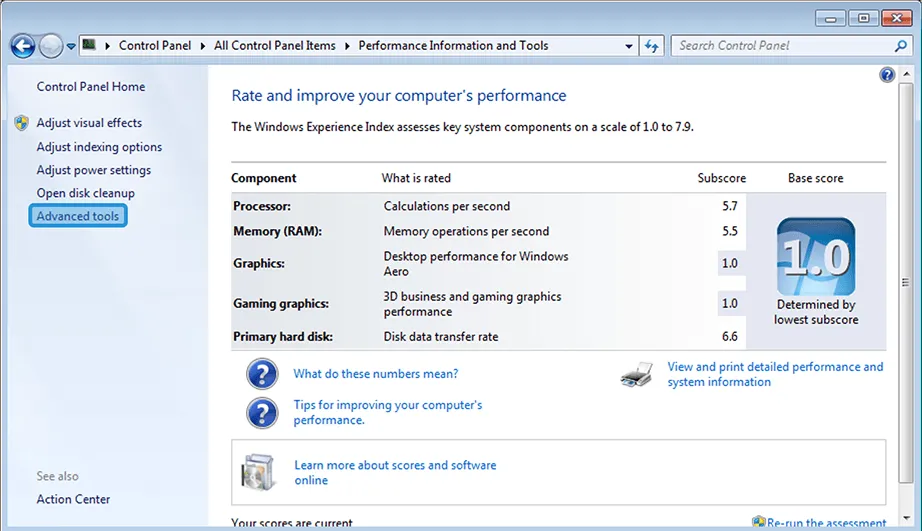Click the scrollbar up arrow
922x531 pixels.
[x=906, y=74]
